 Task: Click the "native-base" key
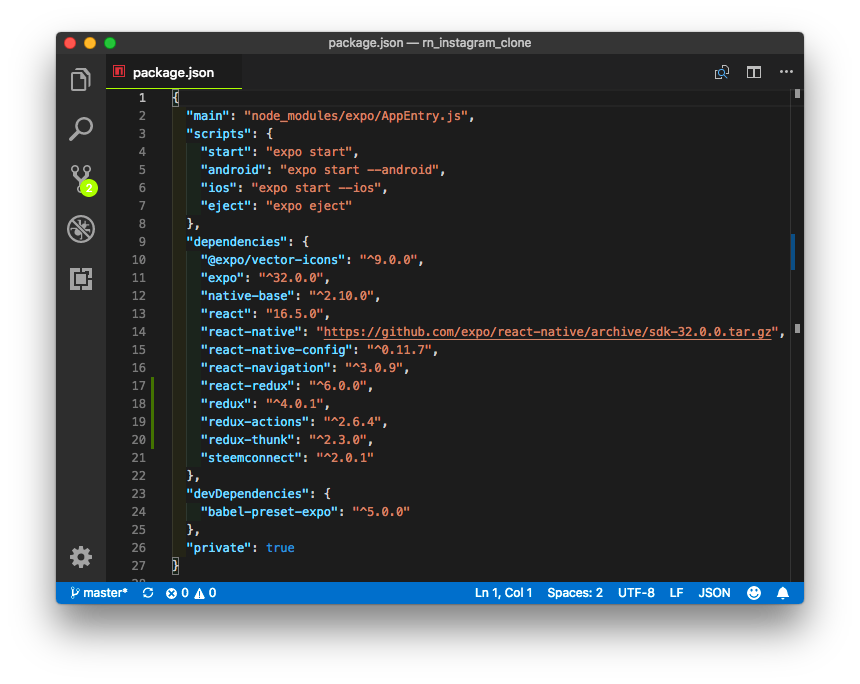pos(247,296)
